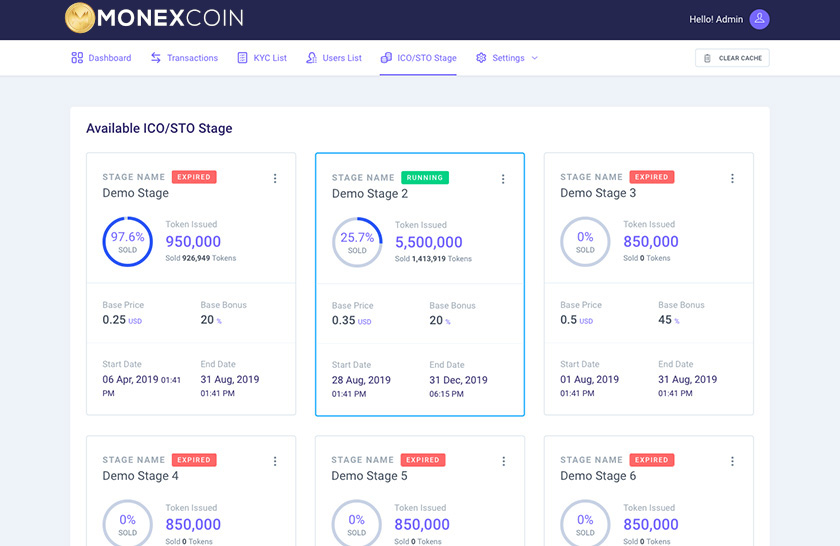Open the Admin user avatar icon
The width and height of the screenshot is (840, 546).
[759, 19]
